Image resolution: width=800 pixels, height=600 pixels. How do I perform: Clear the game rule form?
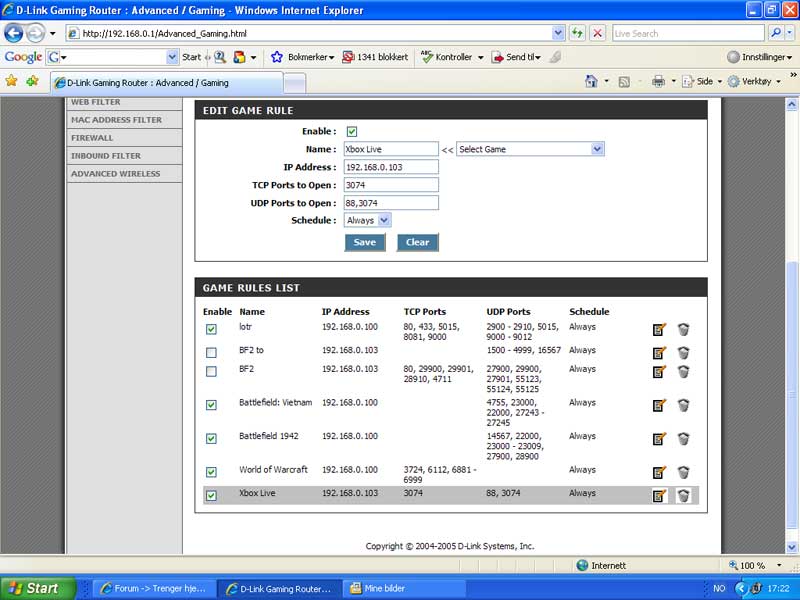tap(417, 242)
